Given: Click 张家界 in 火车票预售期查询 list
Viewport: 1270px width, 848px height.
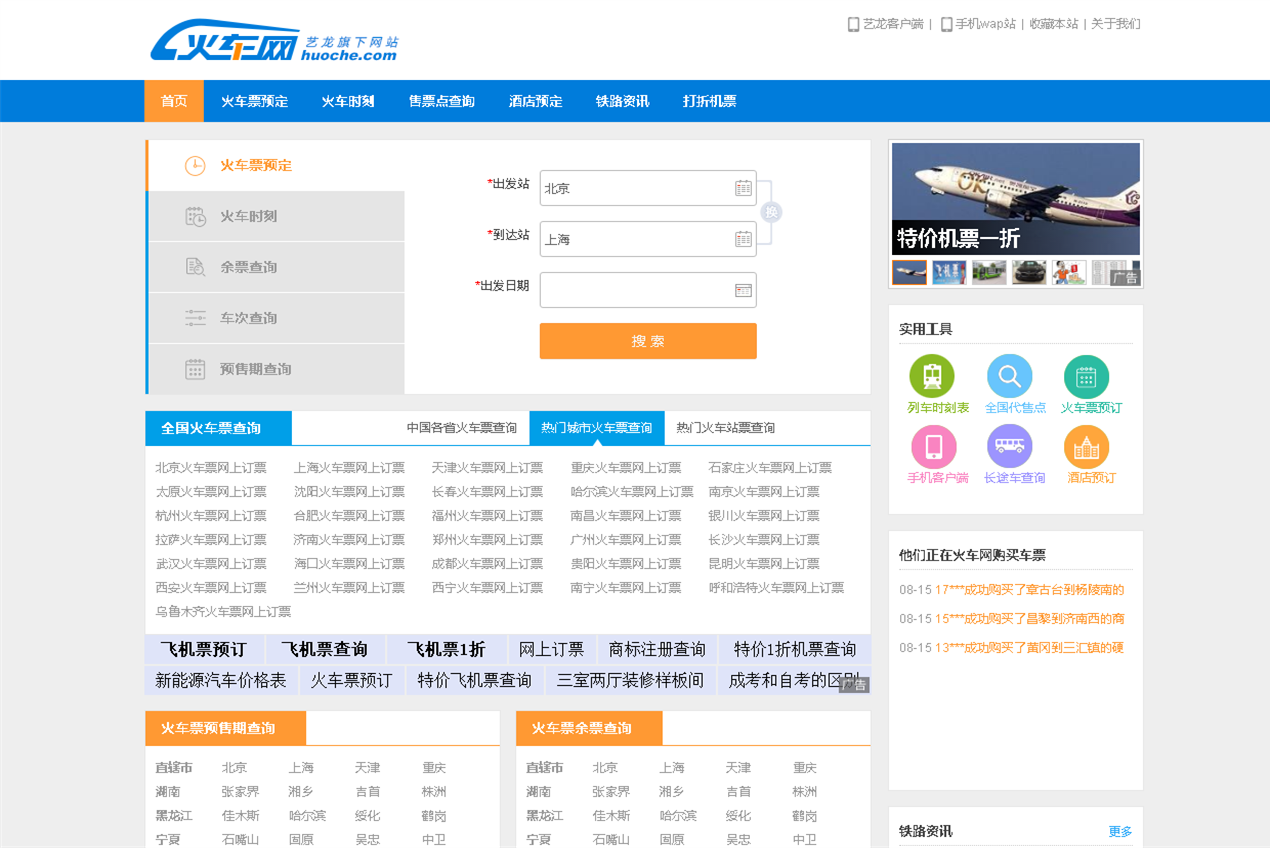Looking at the screenshot, I should tap(240, 792).
